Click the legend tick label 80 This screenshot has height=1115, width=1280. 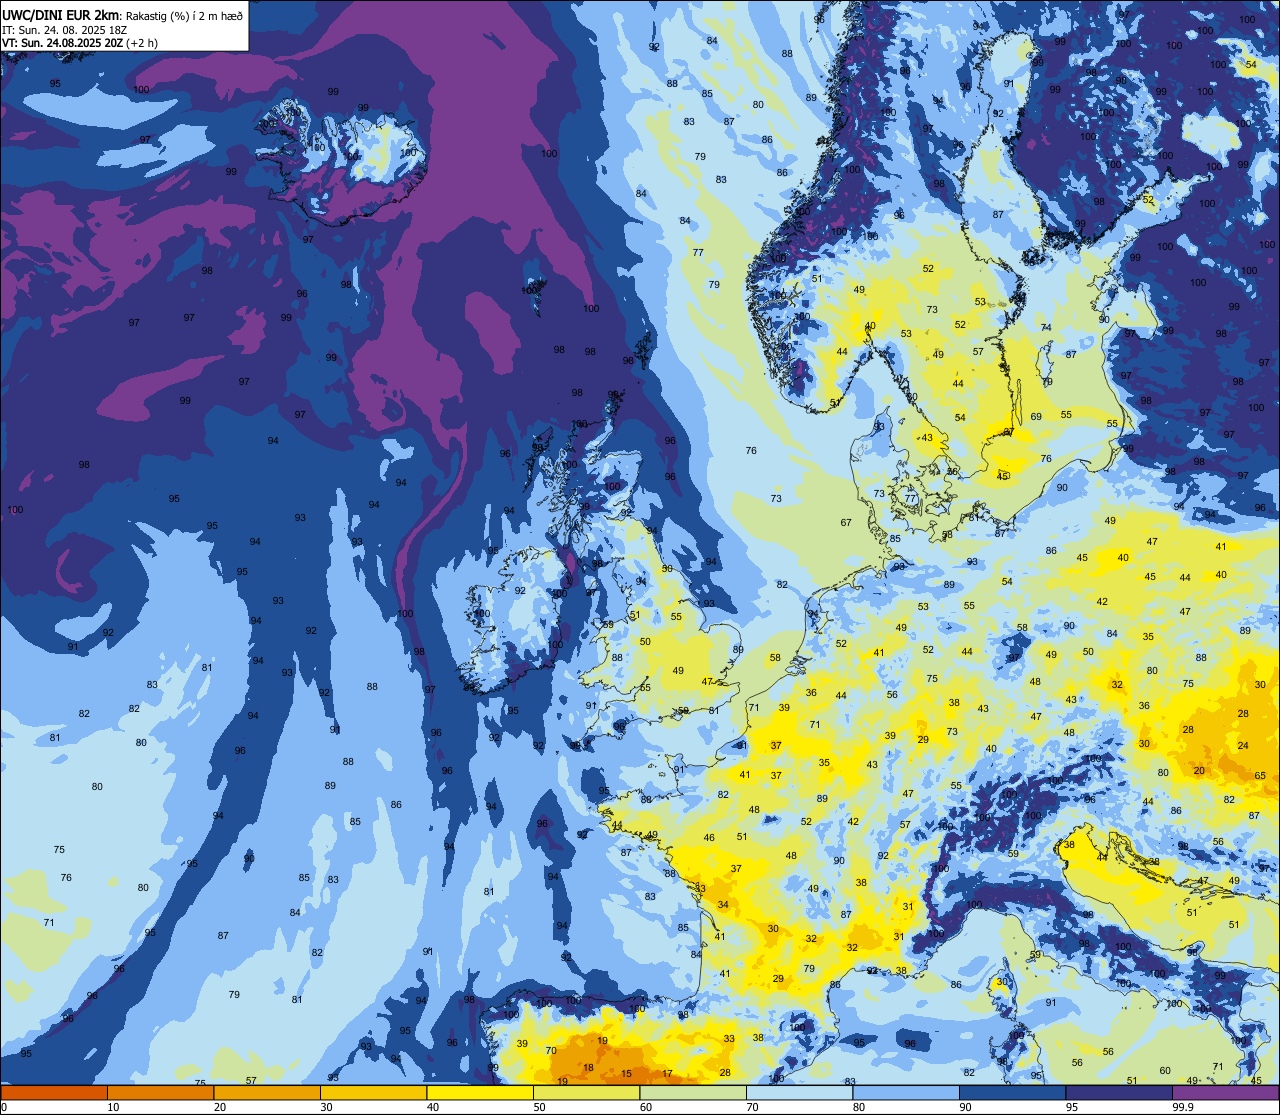pyautogui.click(x=859, y=1107)
